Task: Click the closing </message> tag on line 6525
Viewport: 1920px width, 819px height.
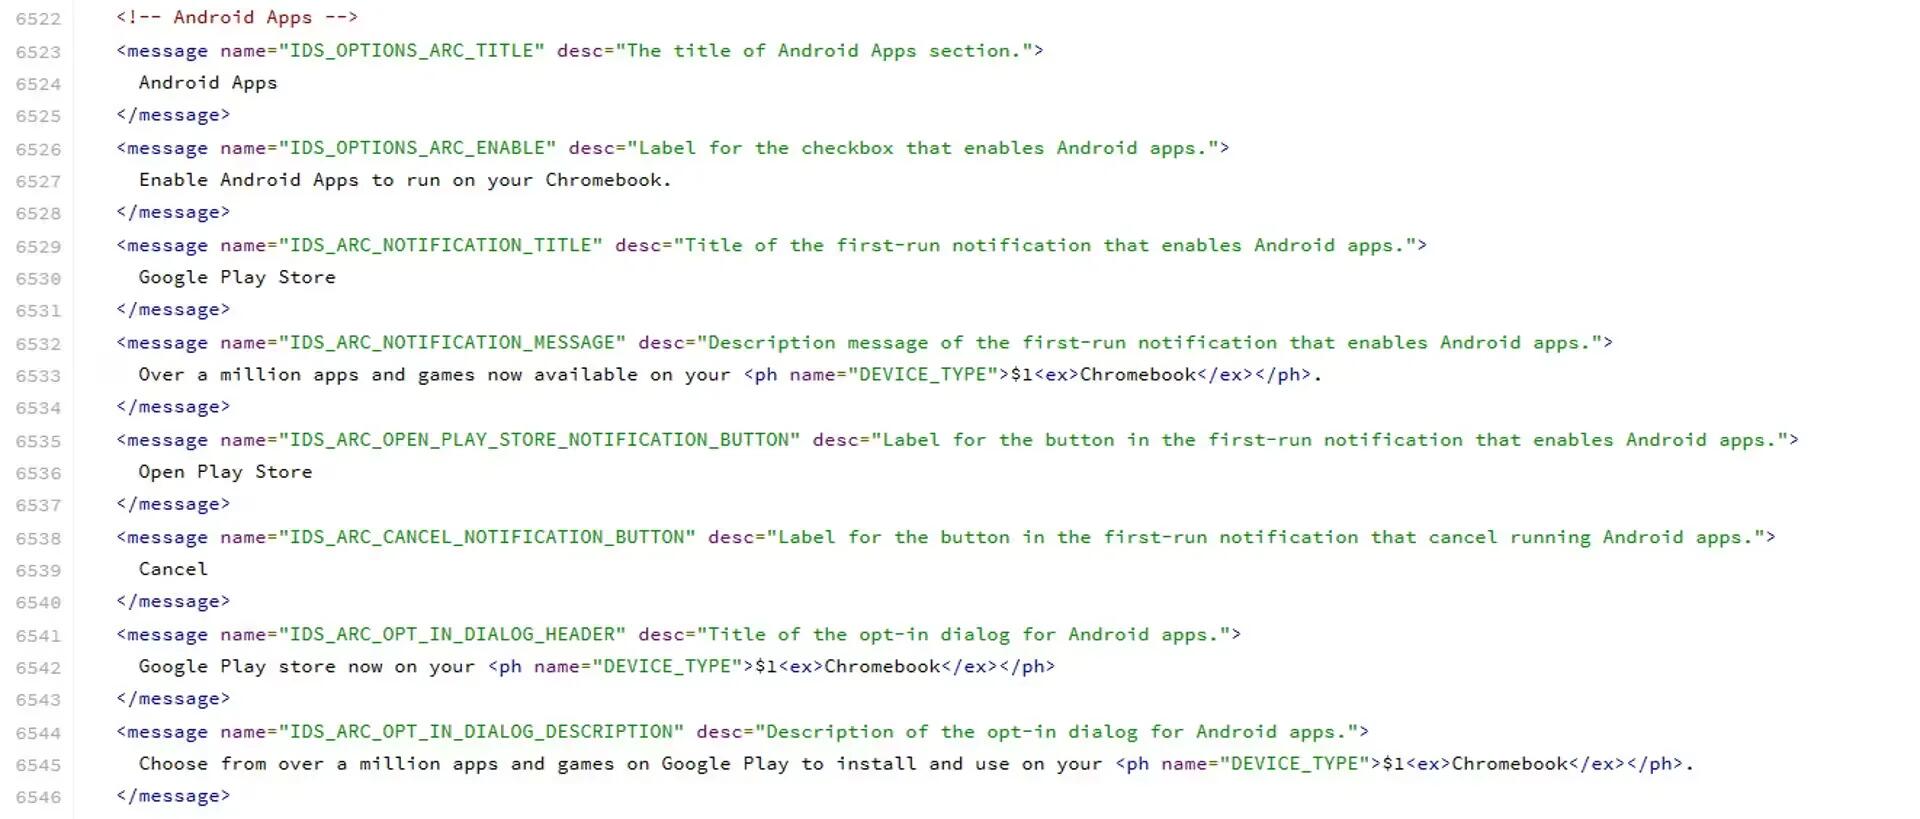Action: [x=173, y=115]
